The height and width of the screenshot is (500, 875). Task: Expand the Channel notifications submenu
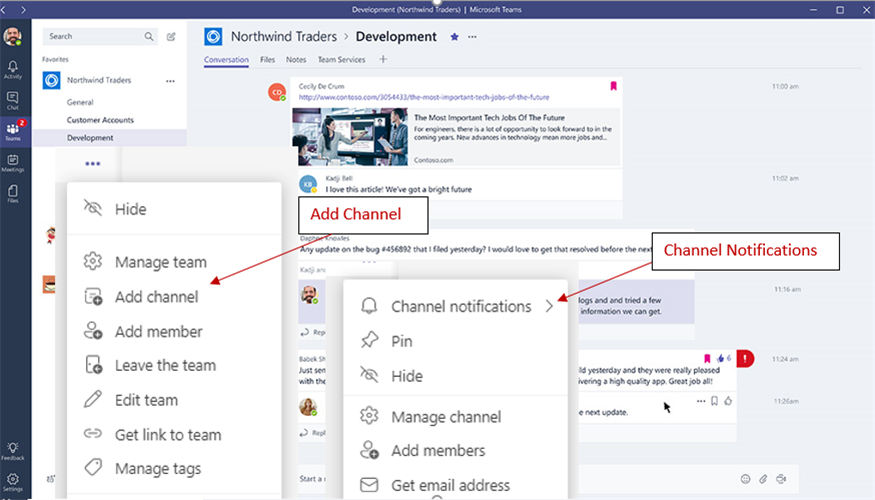point(549,307)
